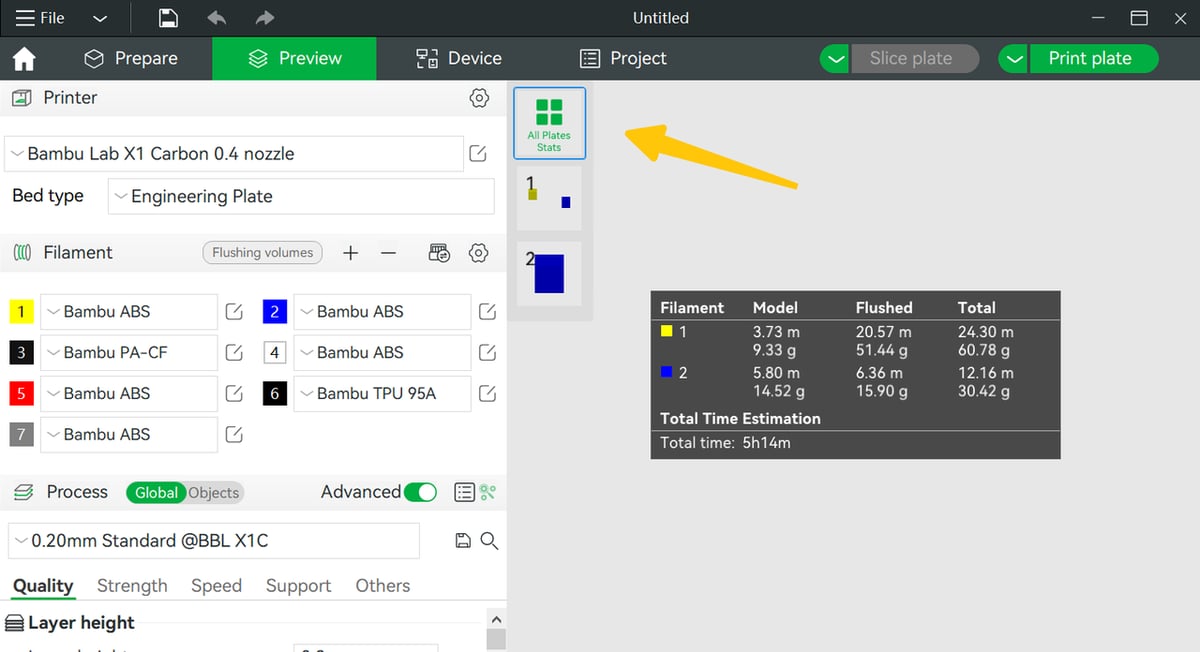The width and height of the screenshot is (1200, 652).
Task: Open filament 1 Bambu ABS dropdown
Action: click(129, 312)
